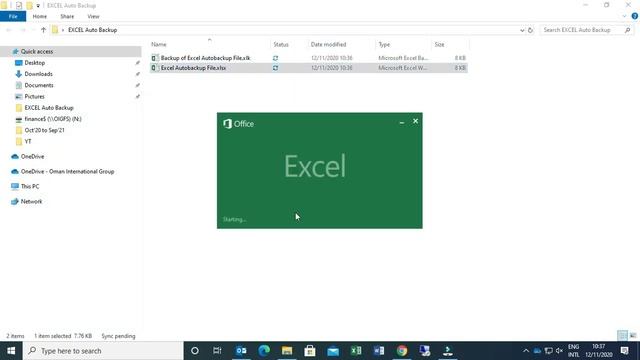Click the Back navigation arrow
This screenshot has width=640, height=360.
tap(9, 30)
